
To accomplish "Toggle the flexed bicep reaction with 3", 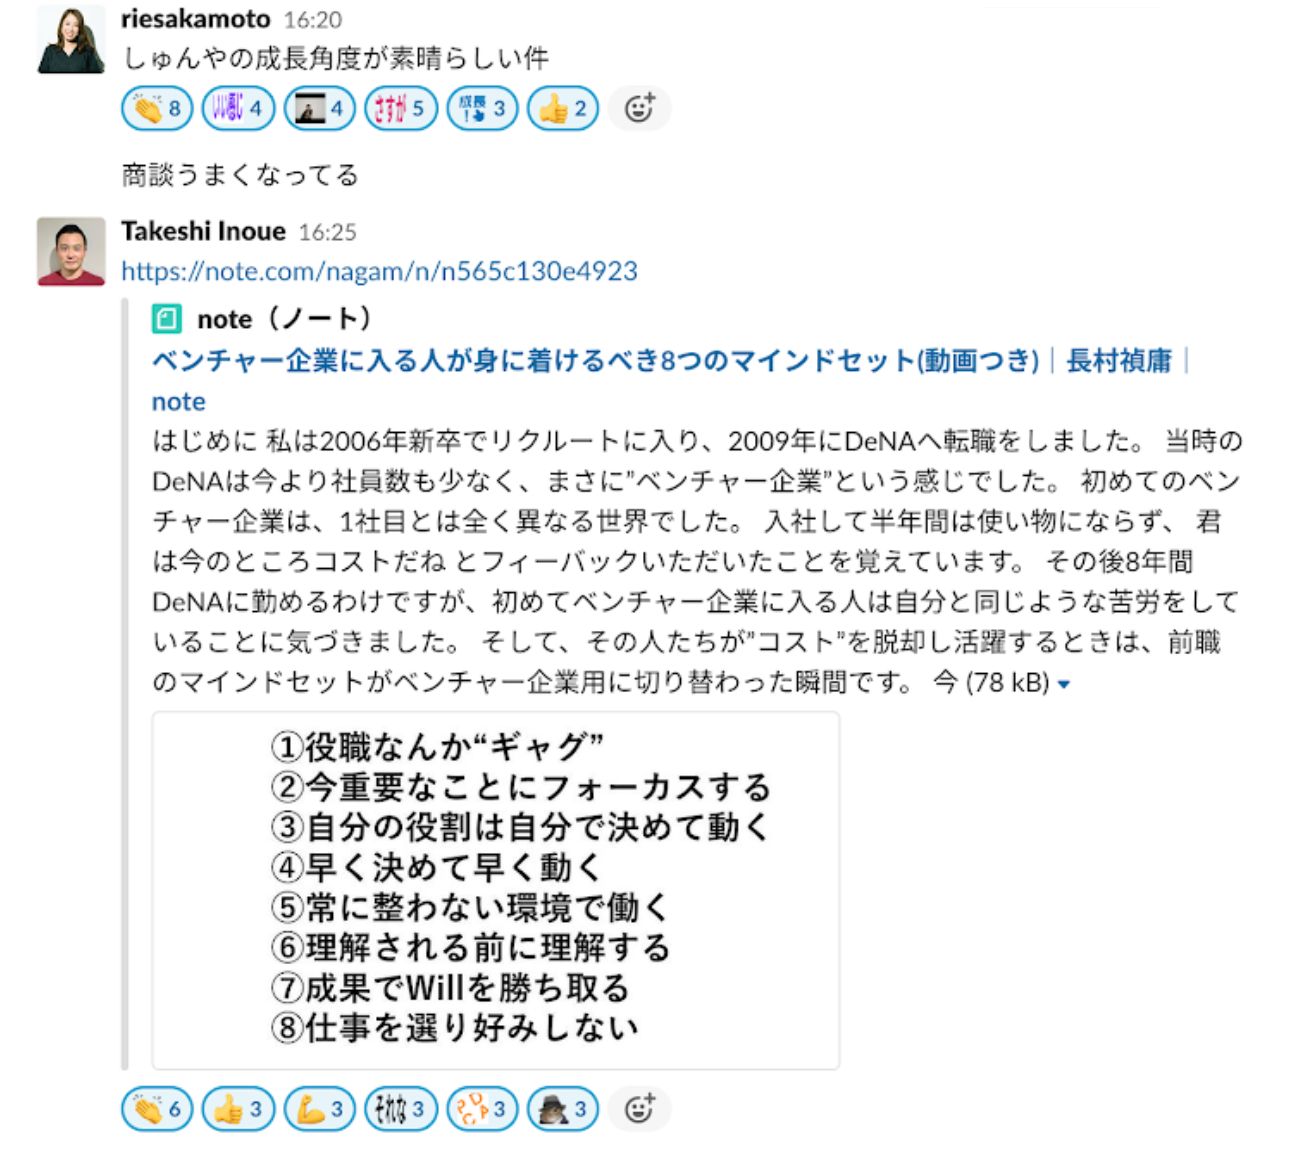I will [320, 1109].
